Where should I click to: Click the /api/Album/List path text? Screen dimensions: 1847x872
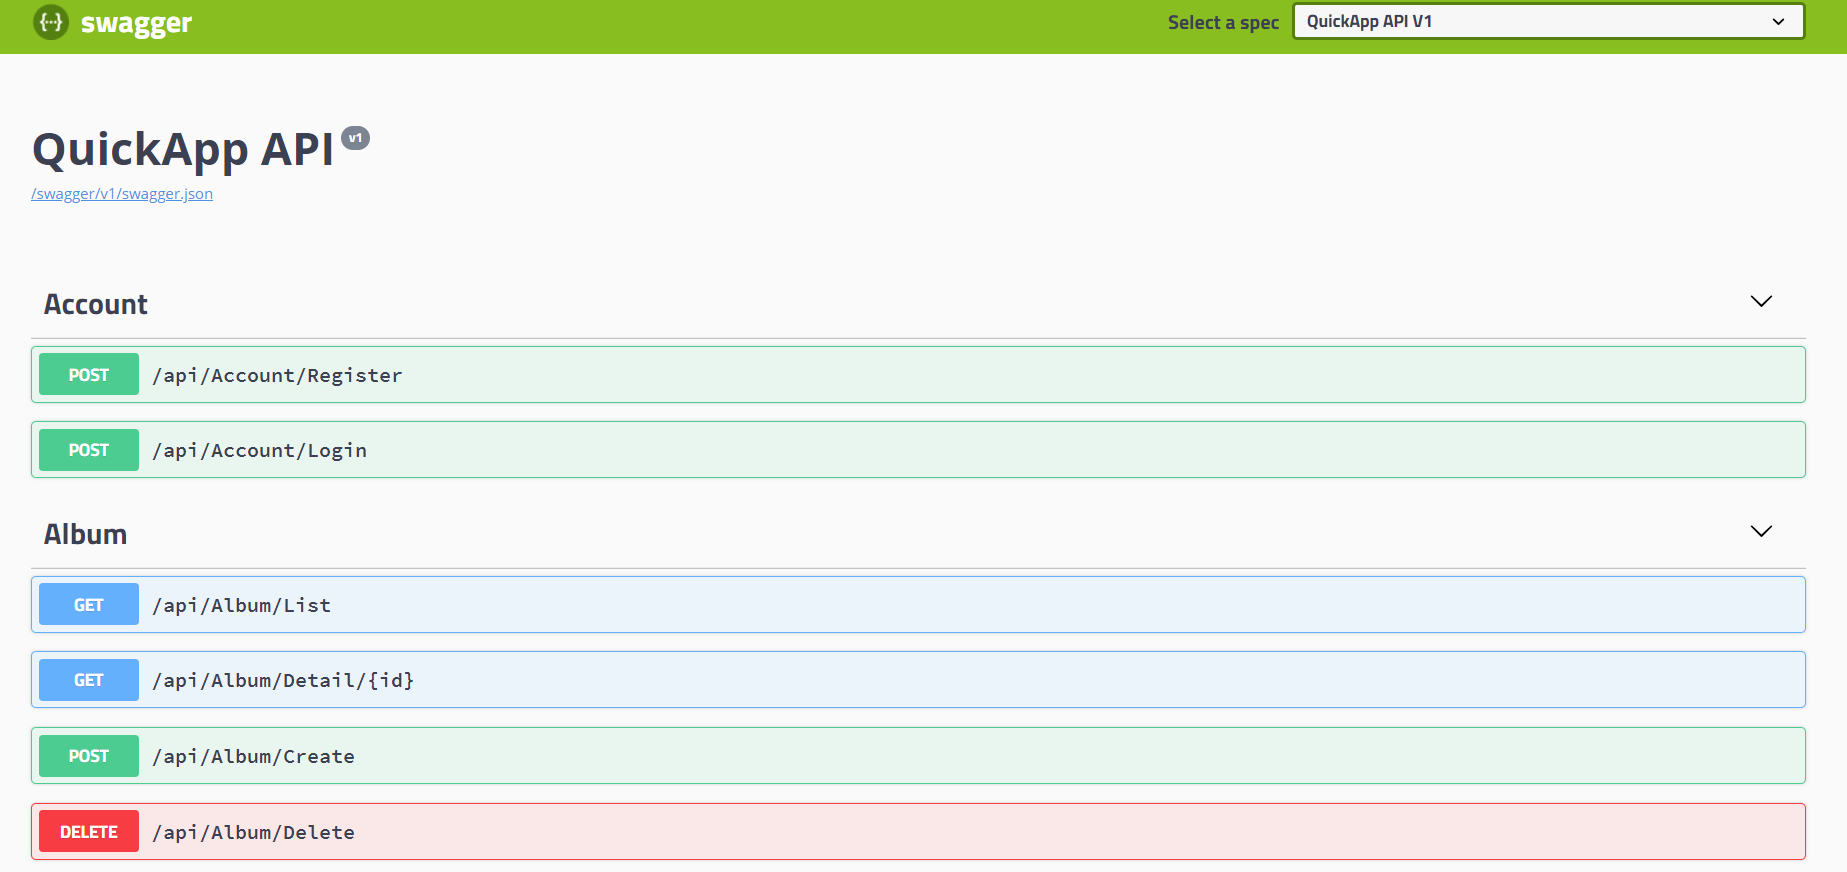click(x=241, y=605)
